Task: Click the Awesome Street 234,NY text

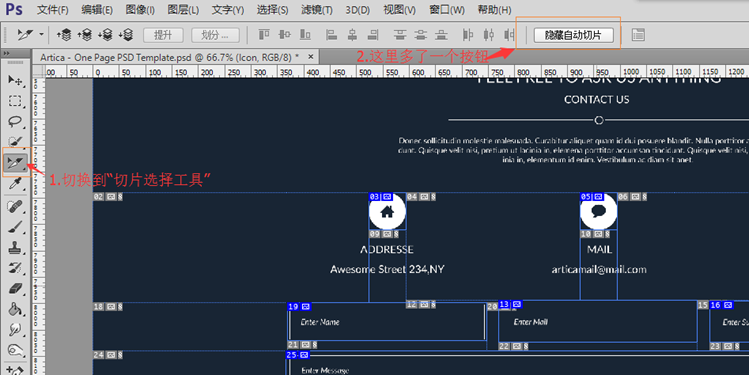Action: click(387, 269)
